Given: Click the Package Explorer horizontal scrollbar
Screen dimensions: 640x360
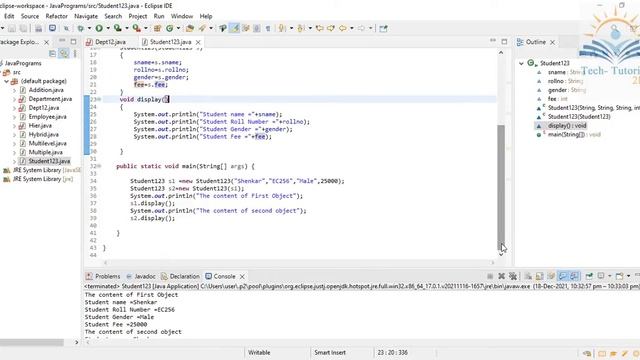Looking at the screenshot, I should click(32, 342).
